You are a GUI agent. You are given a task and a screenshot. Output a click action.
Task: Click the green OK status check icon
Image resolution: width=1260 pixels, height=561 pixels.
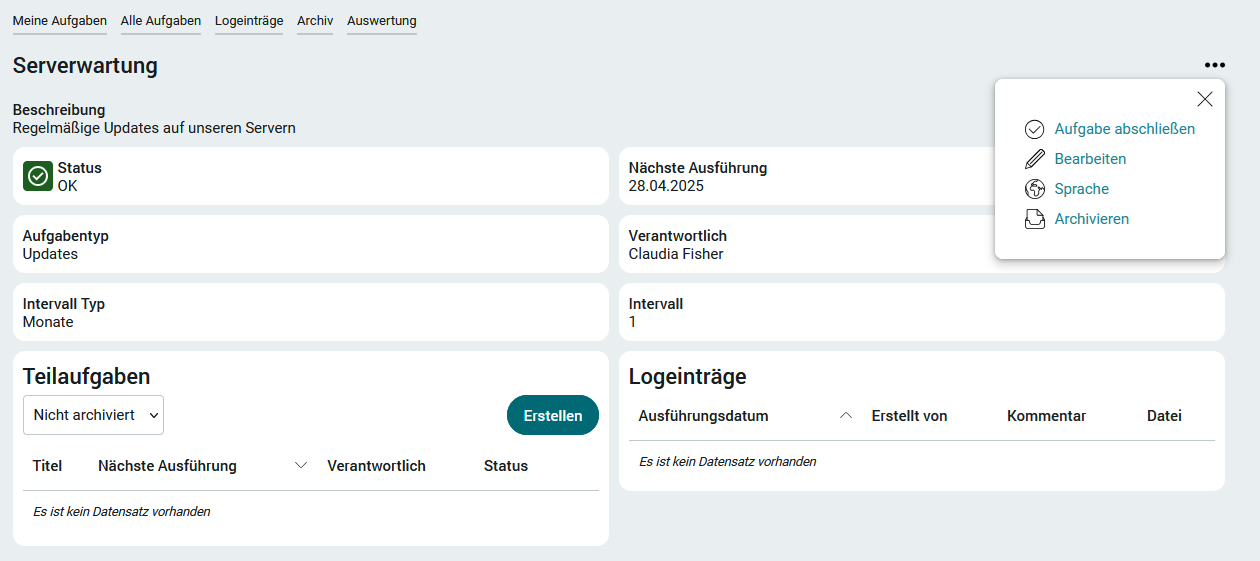click(x=38, y=176)
